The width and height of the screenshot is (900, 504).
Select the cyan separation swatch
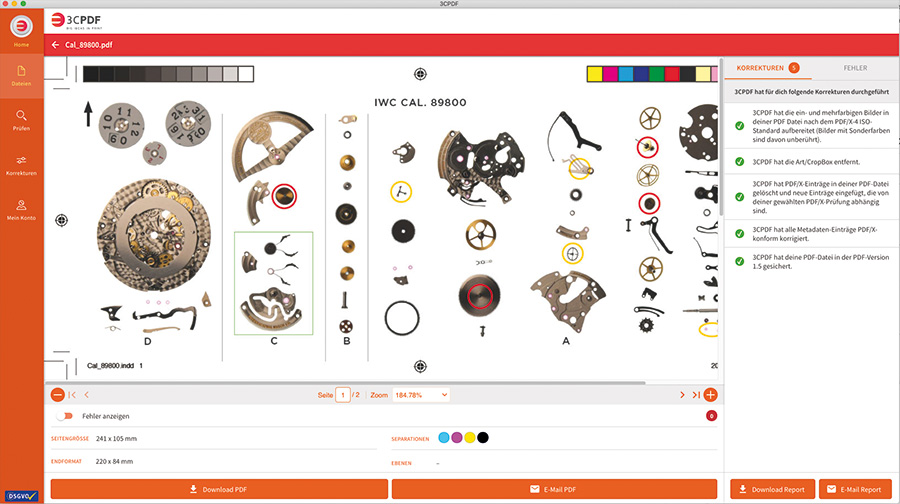pyautogui.click(x=444, y=437)
